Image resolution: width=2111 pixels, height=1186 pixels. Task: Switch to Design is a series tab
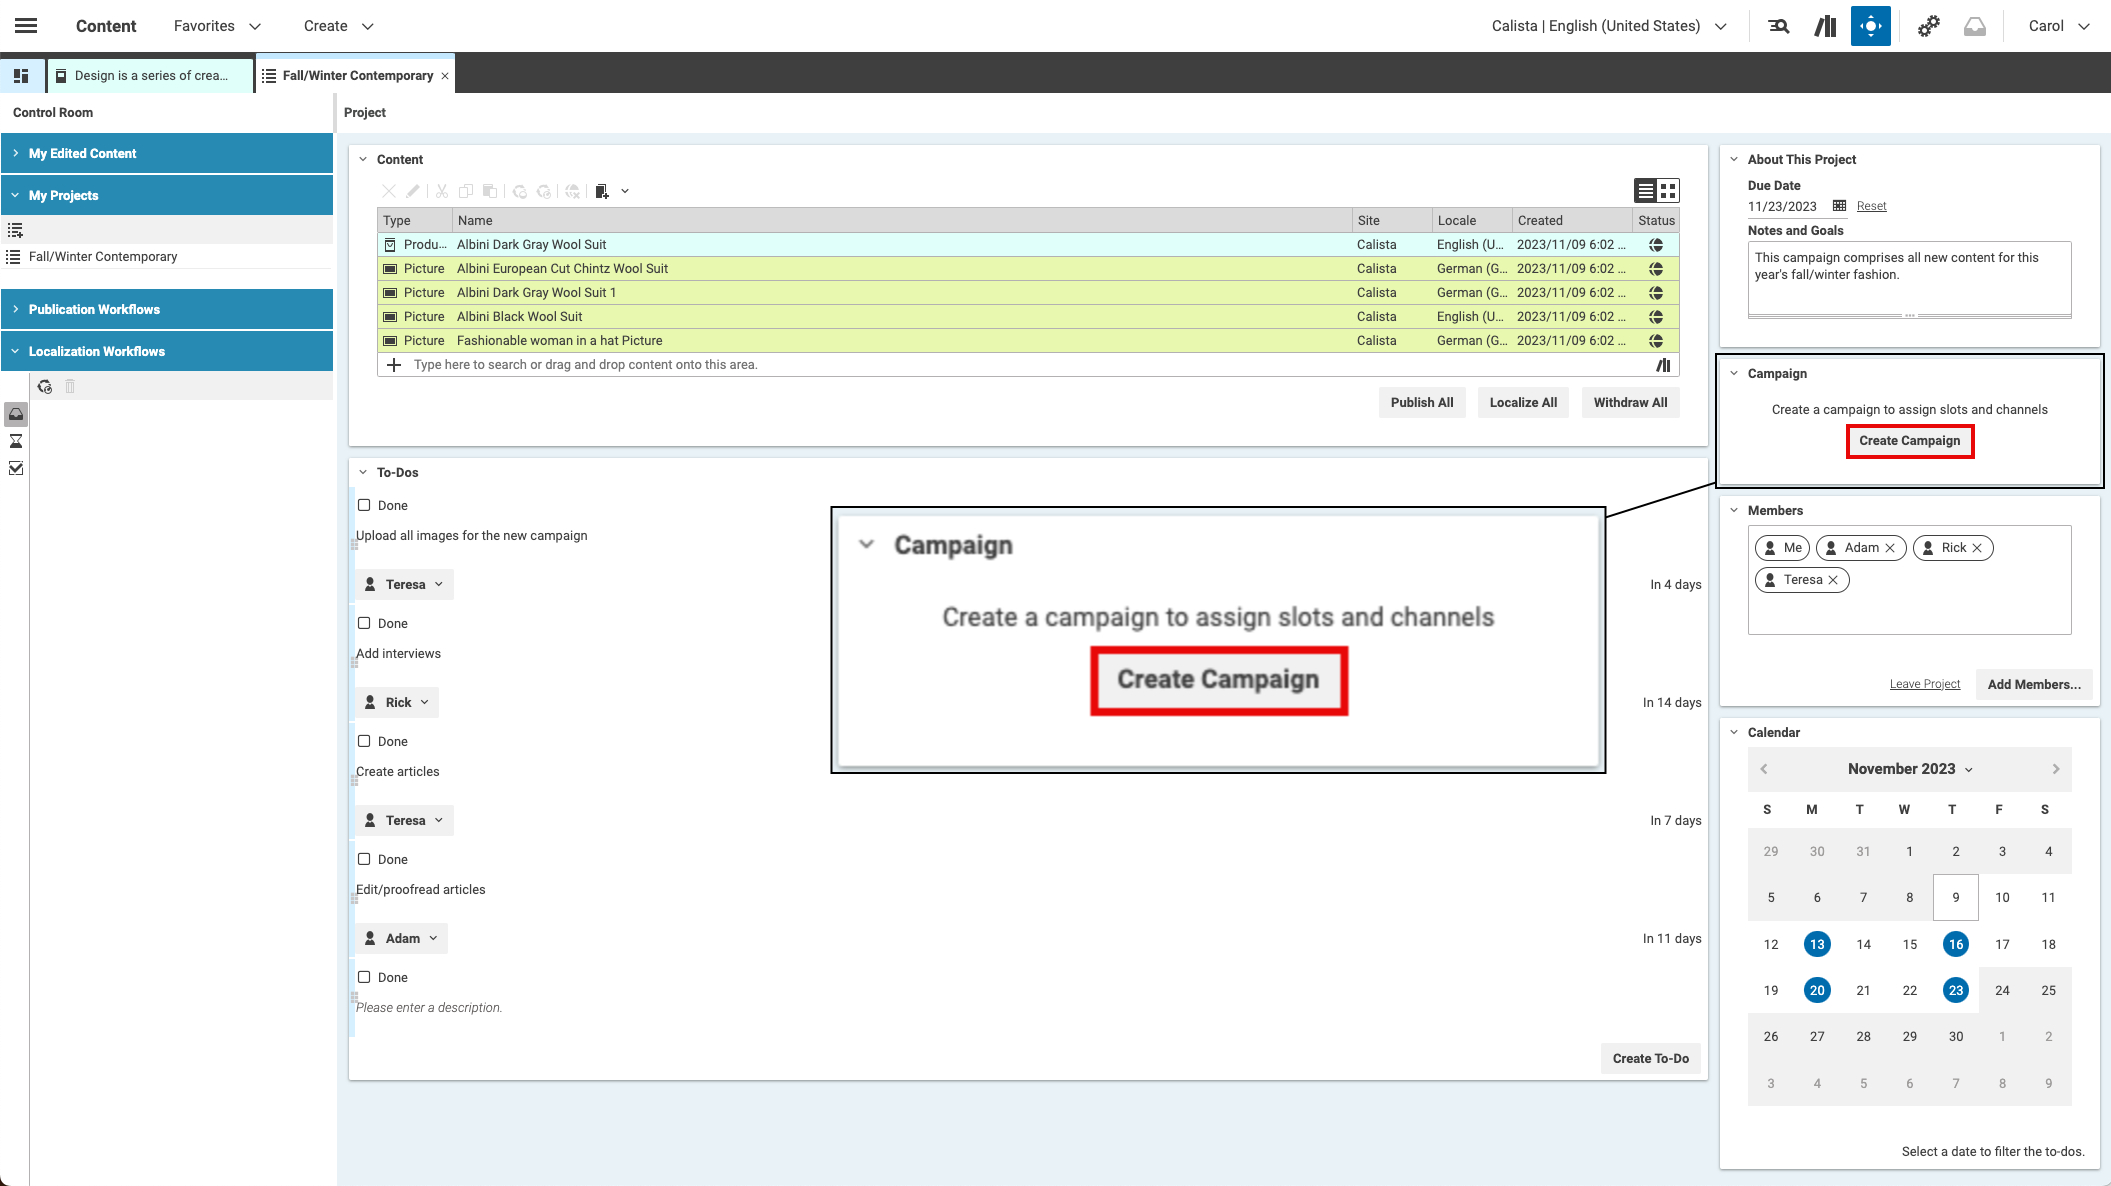(x=150, y=75)
